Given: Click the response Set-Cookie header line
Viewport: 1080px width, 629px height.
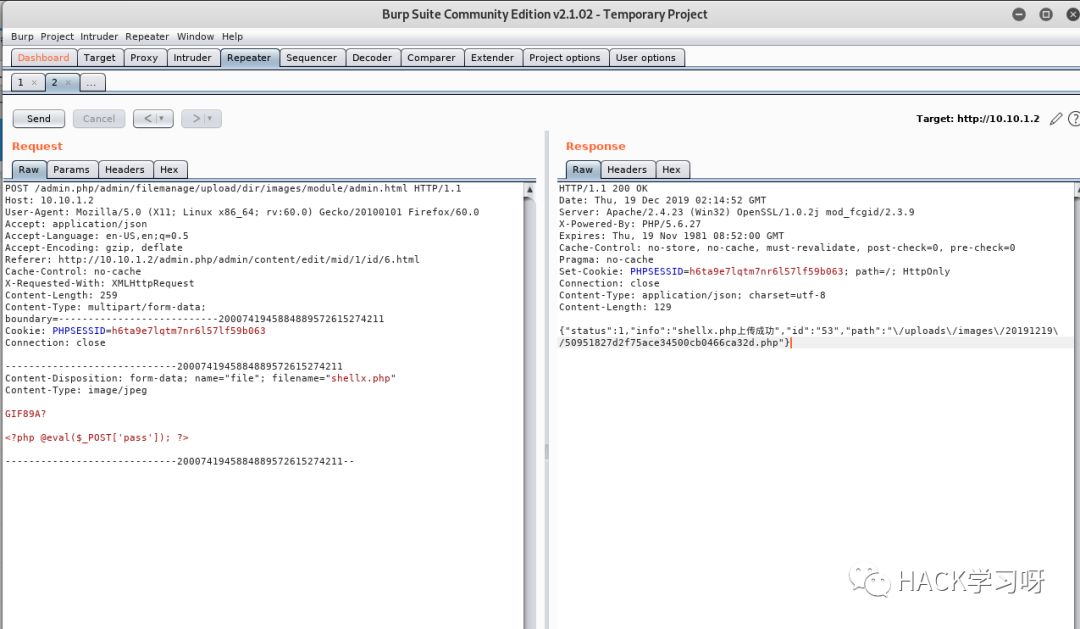Looking at the screenshot, I should pyautogui.click(x=754, y=271).
